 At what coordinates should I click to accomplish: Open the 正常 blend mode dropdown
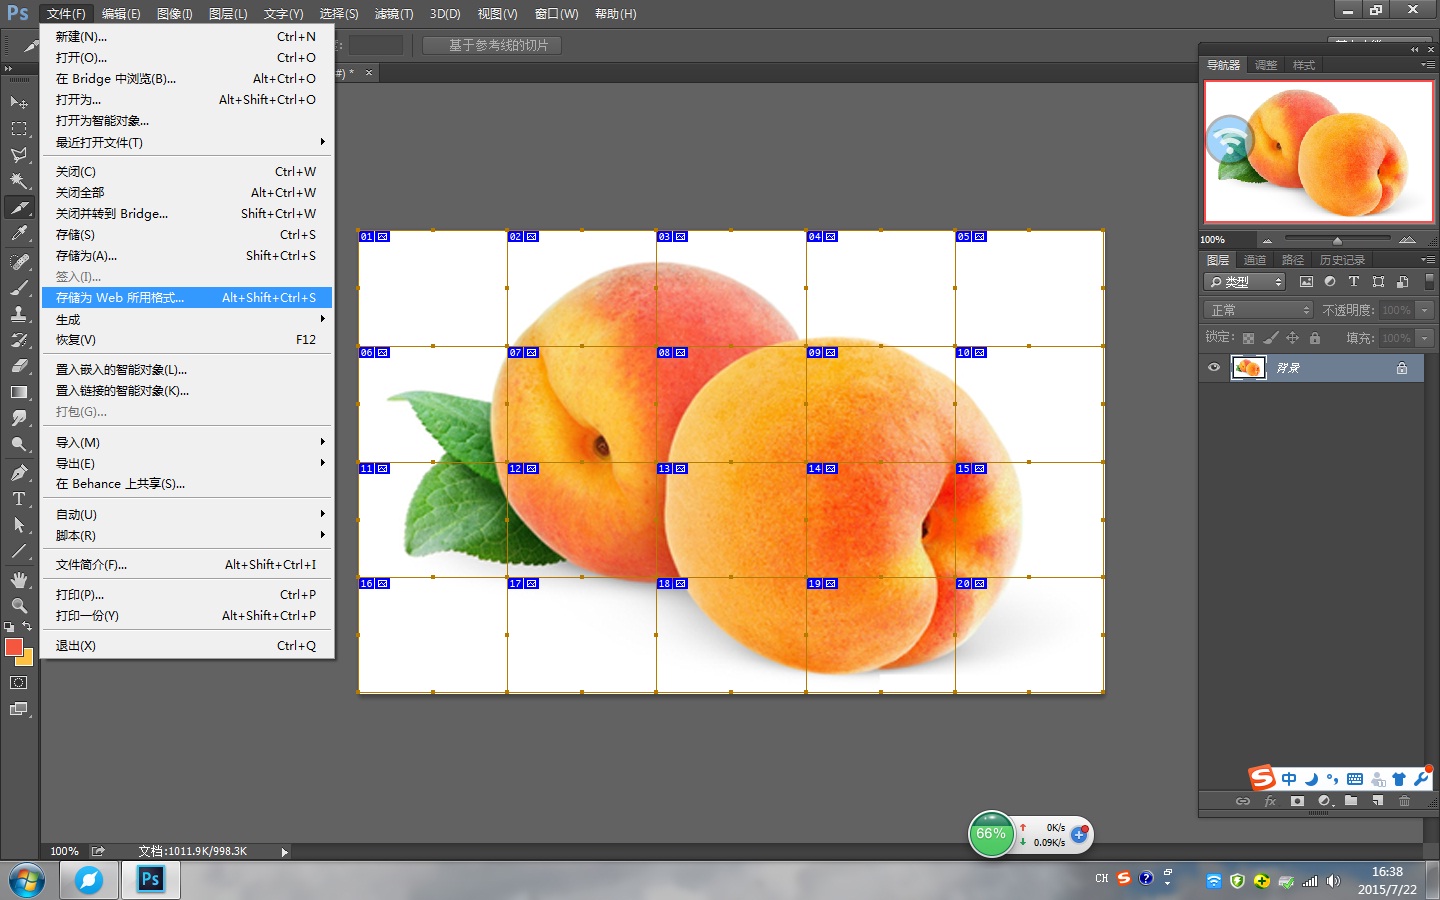1257,310
